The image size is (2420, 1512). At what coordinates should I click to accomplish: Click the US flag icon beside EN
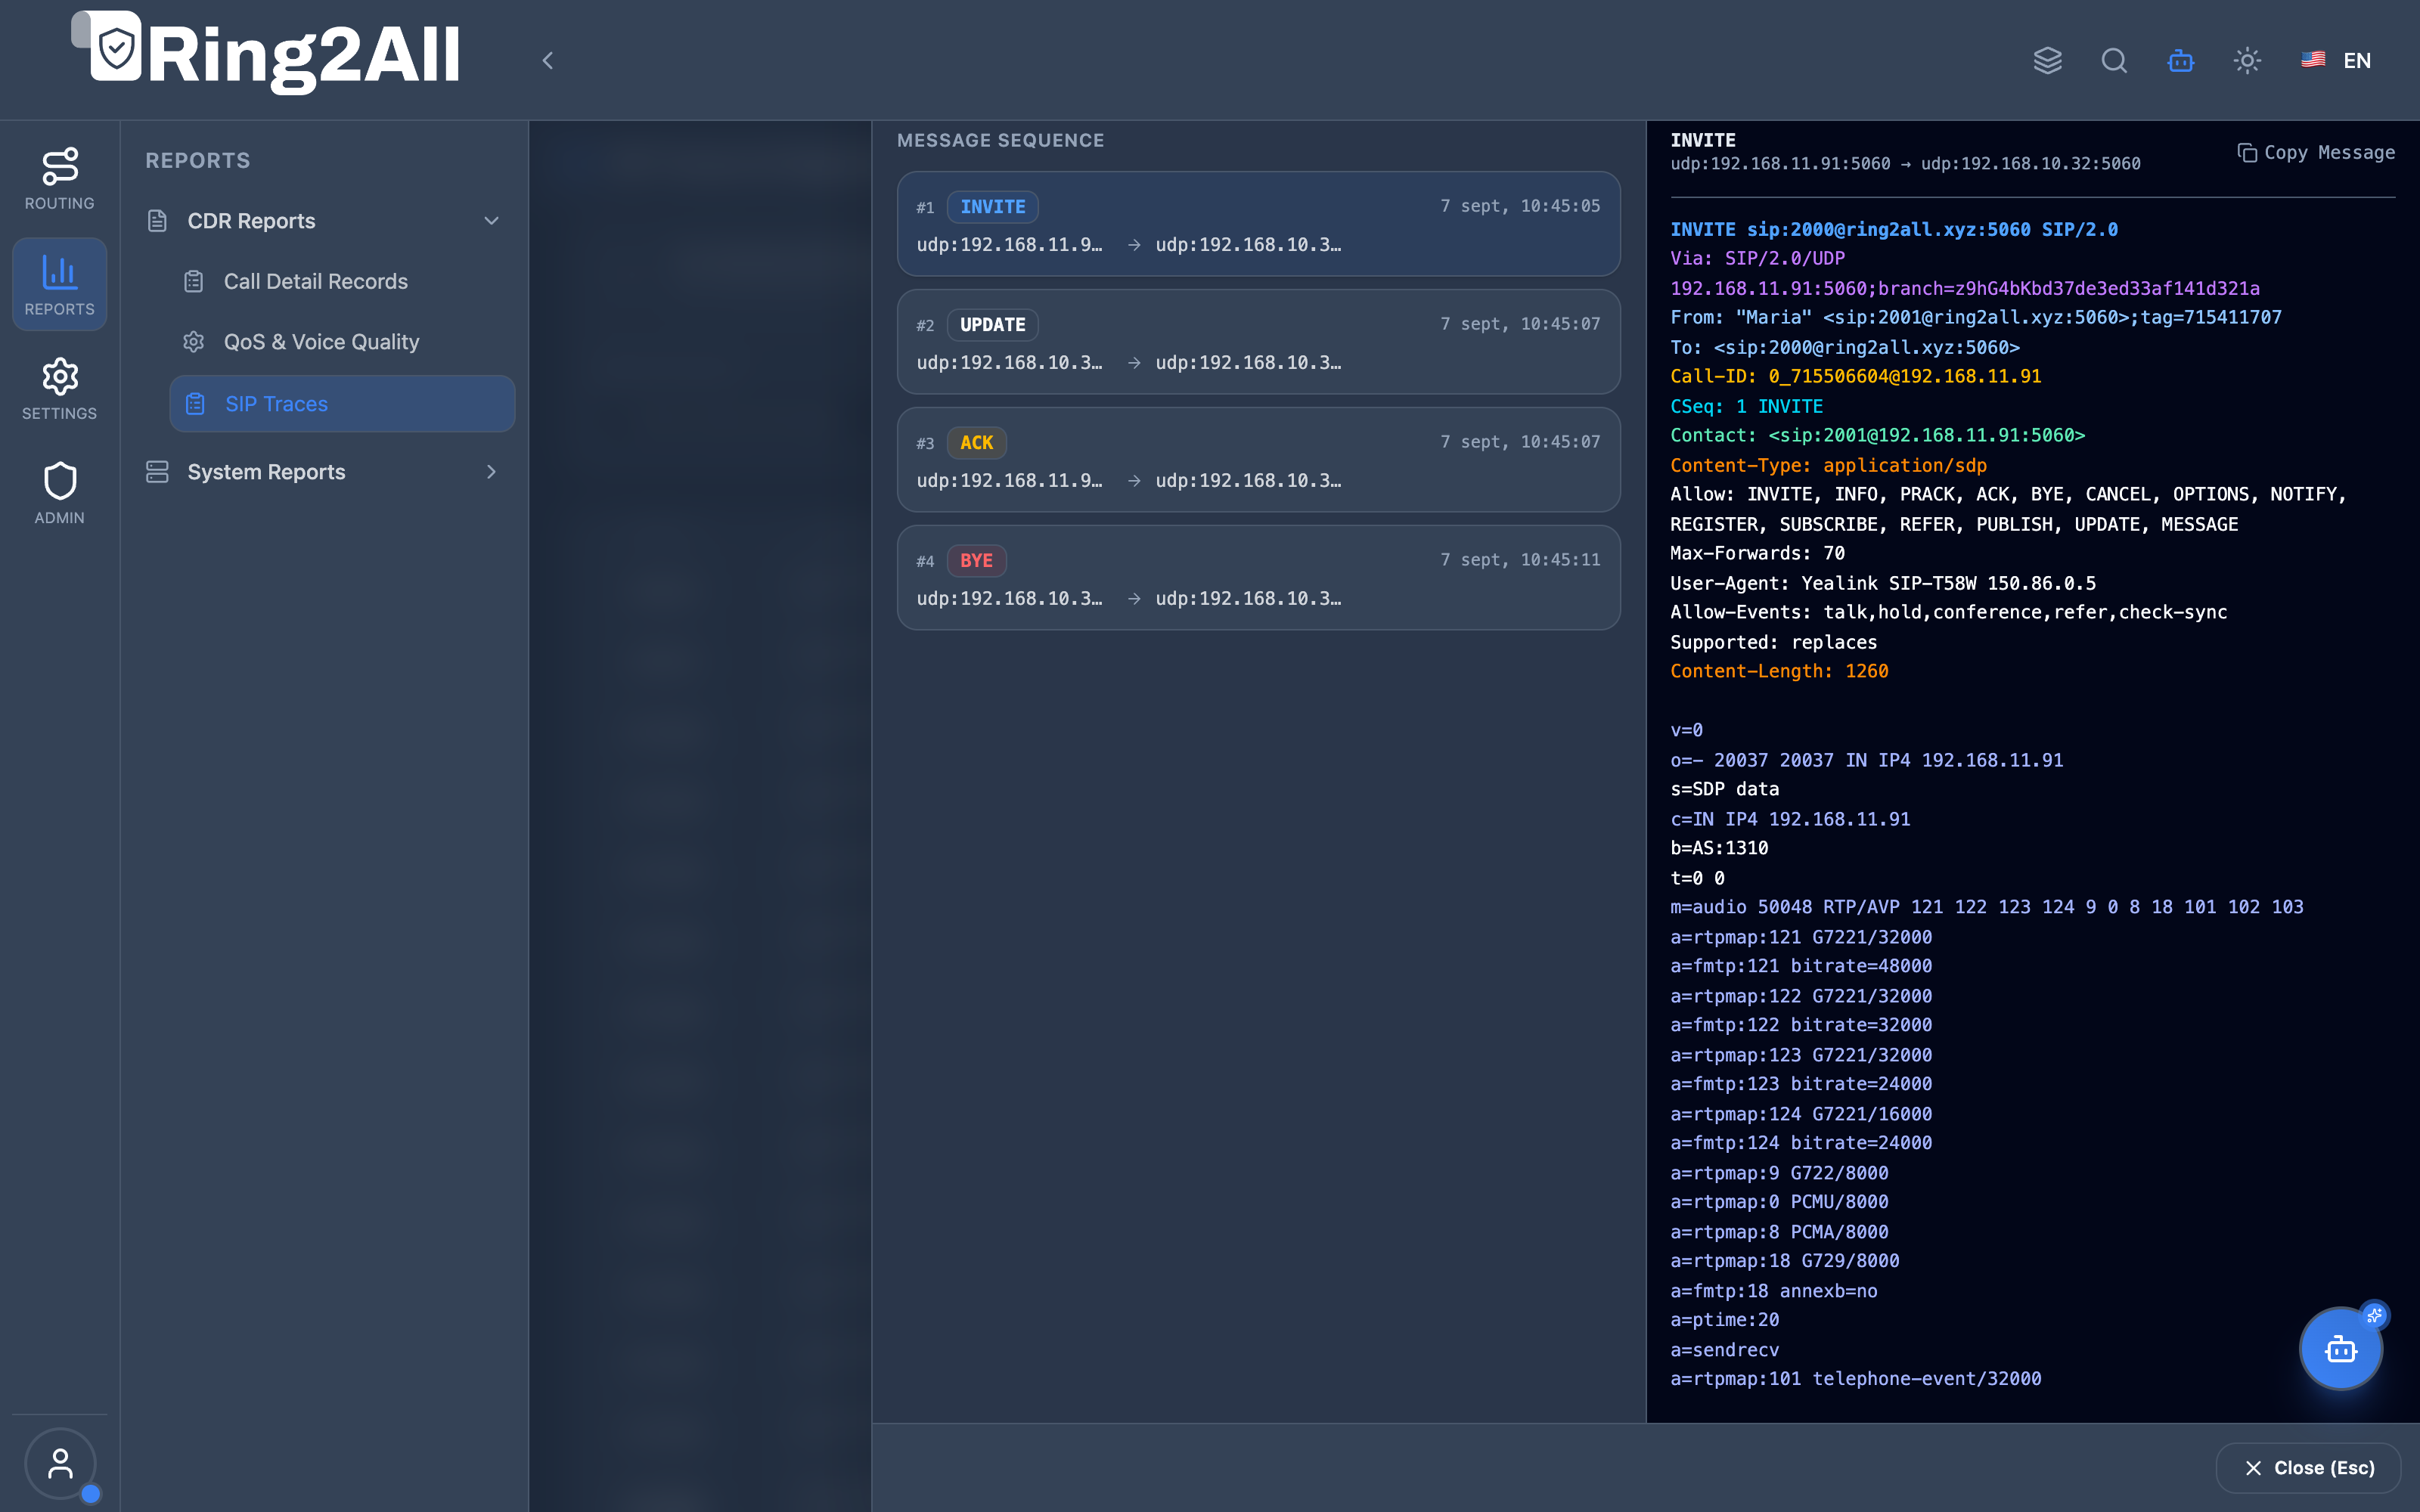(2313, 60)
